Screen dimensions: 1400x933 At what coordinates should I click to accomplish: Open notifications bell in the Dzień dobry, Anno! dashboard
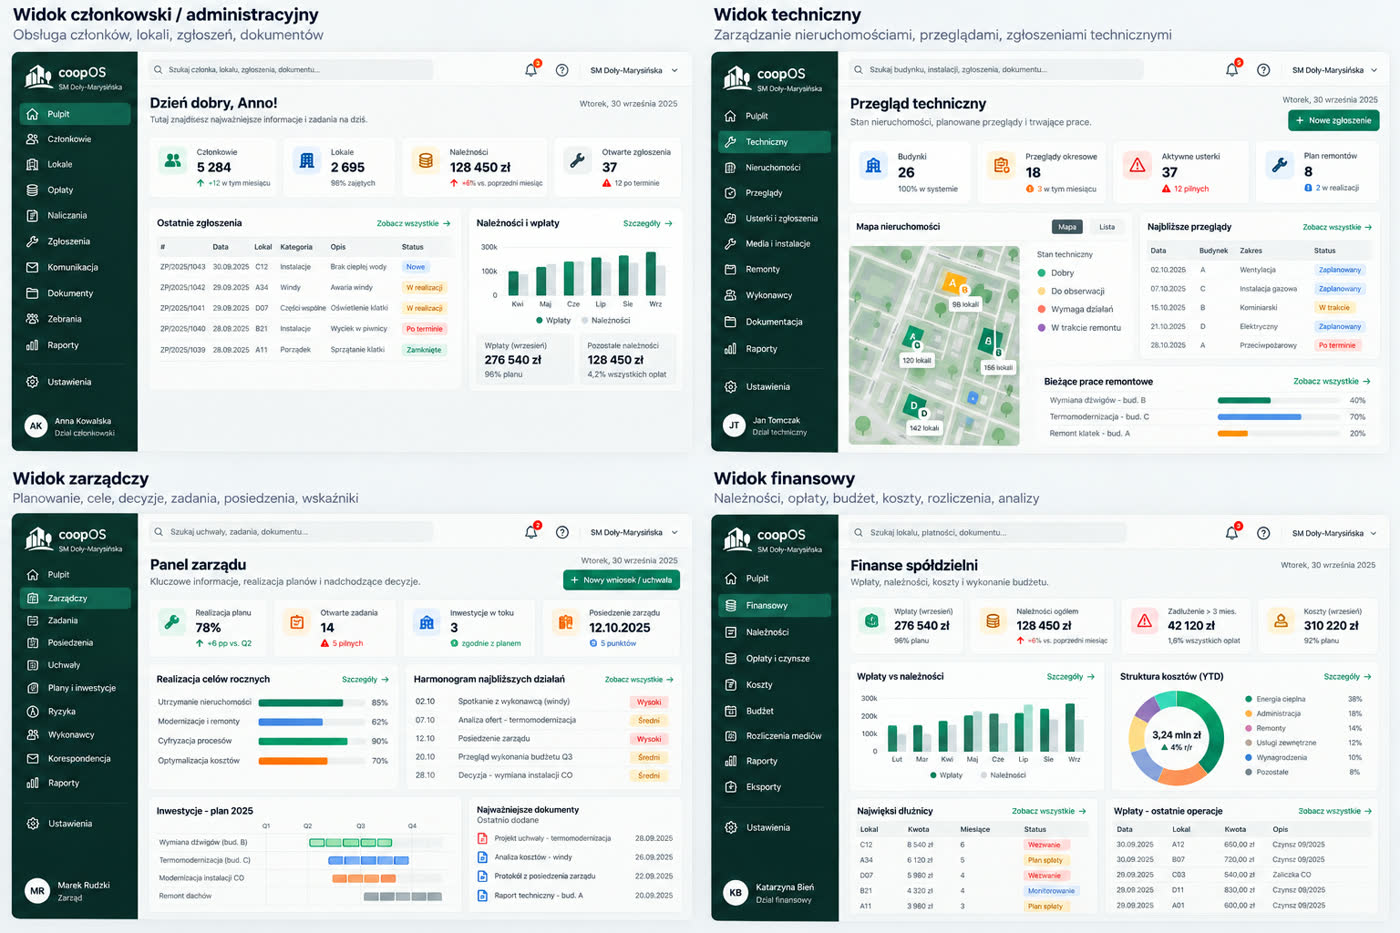click(x=531, y=70)
